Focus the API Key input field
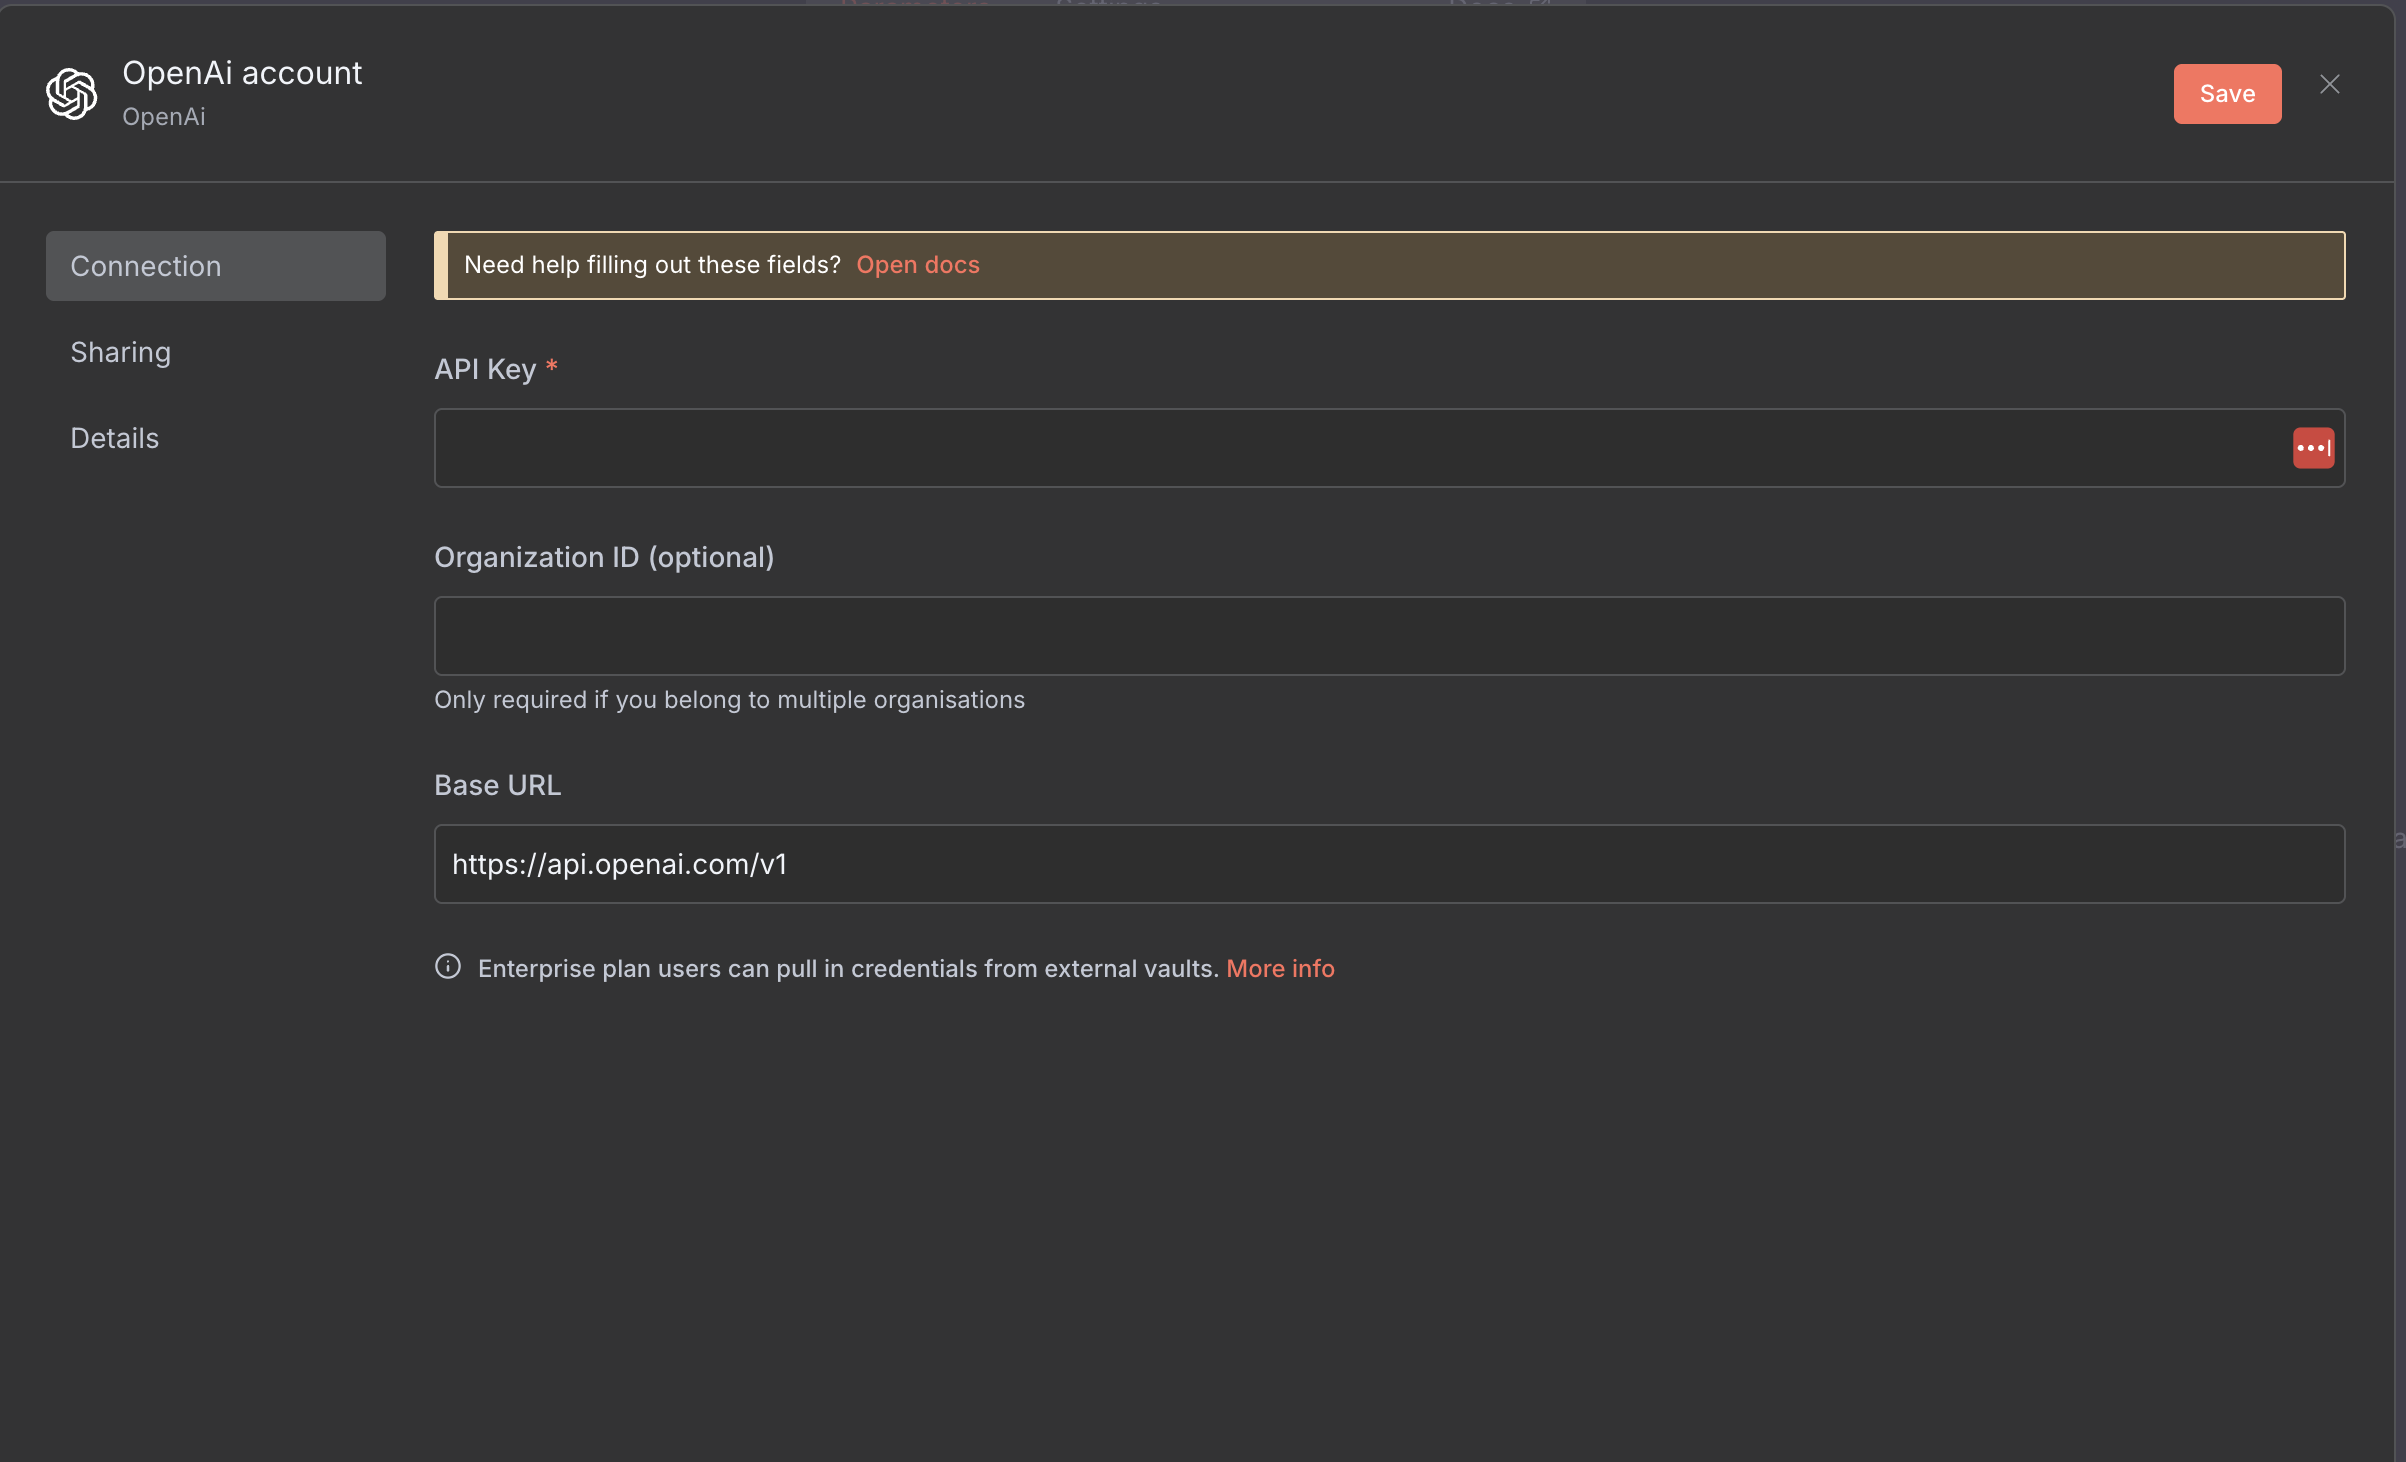Screen dimensions: 2406x1462 1389,448
